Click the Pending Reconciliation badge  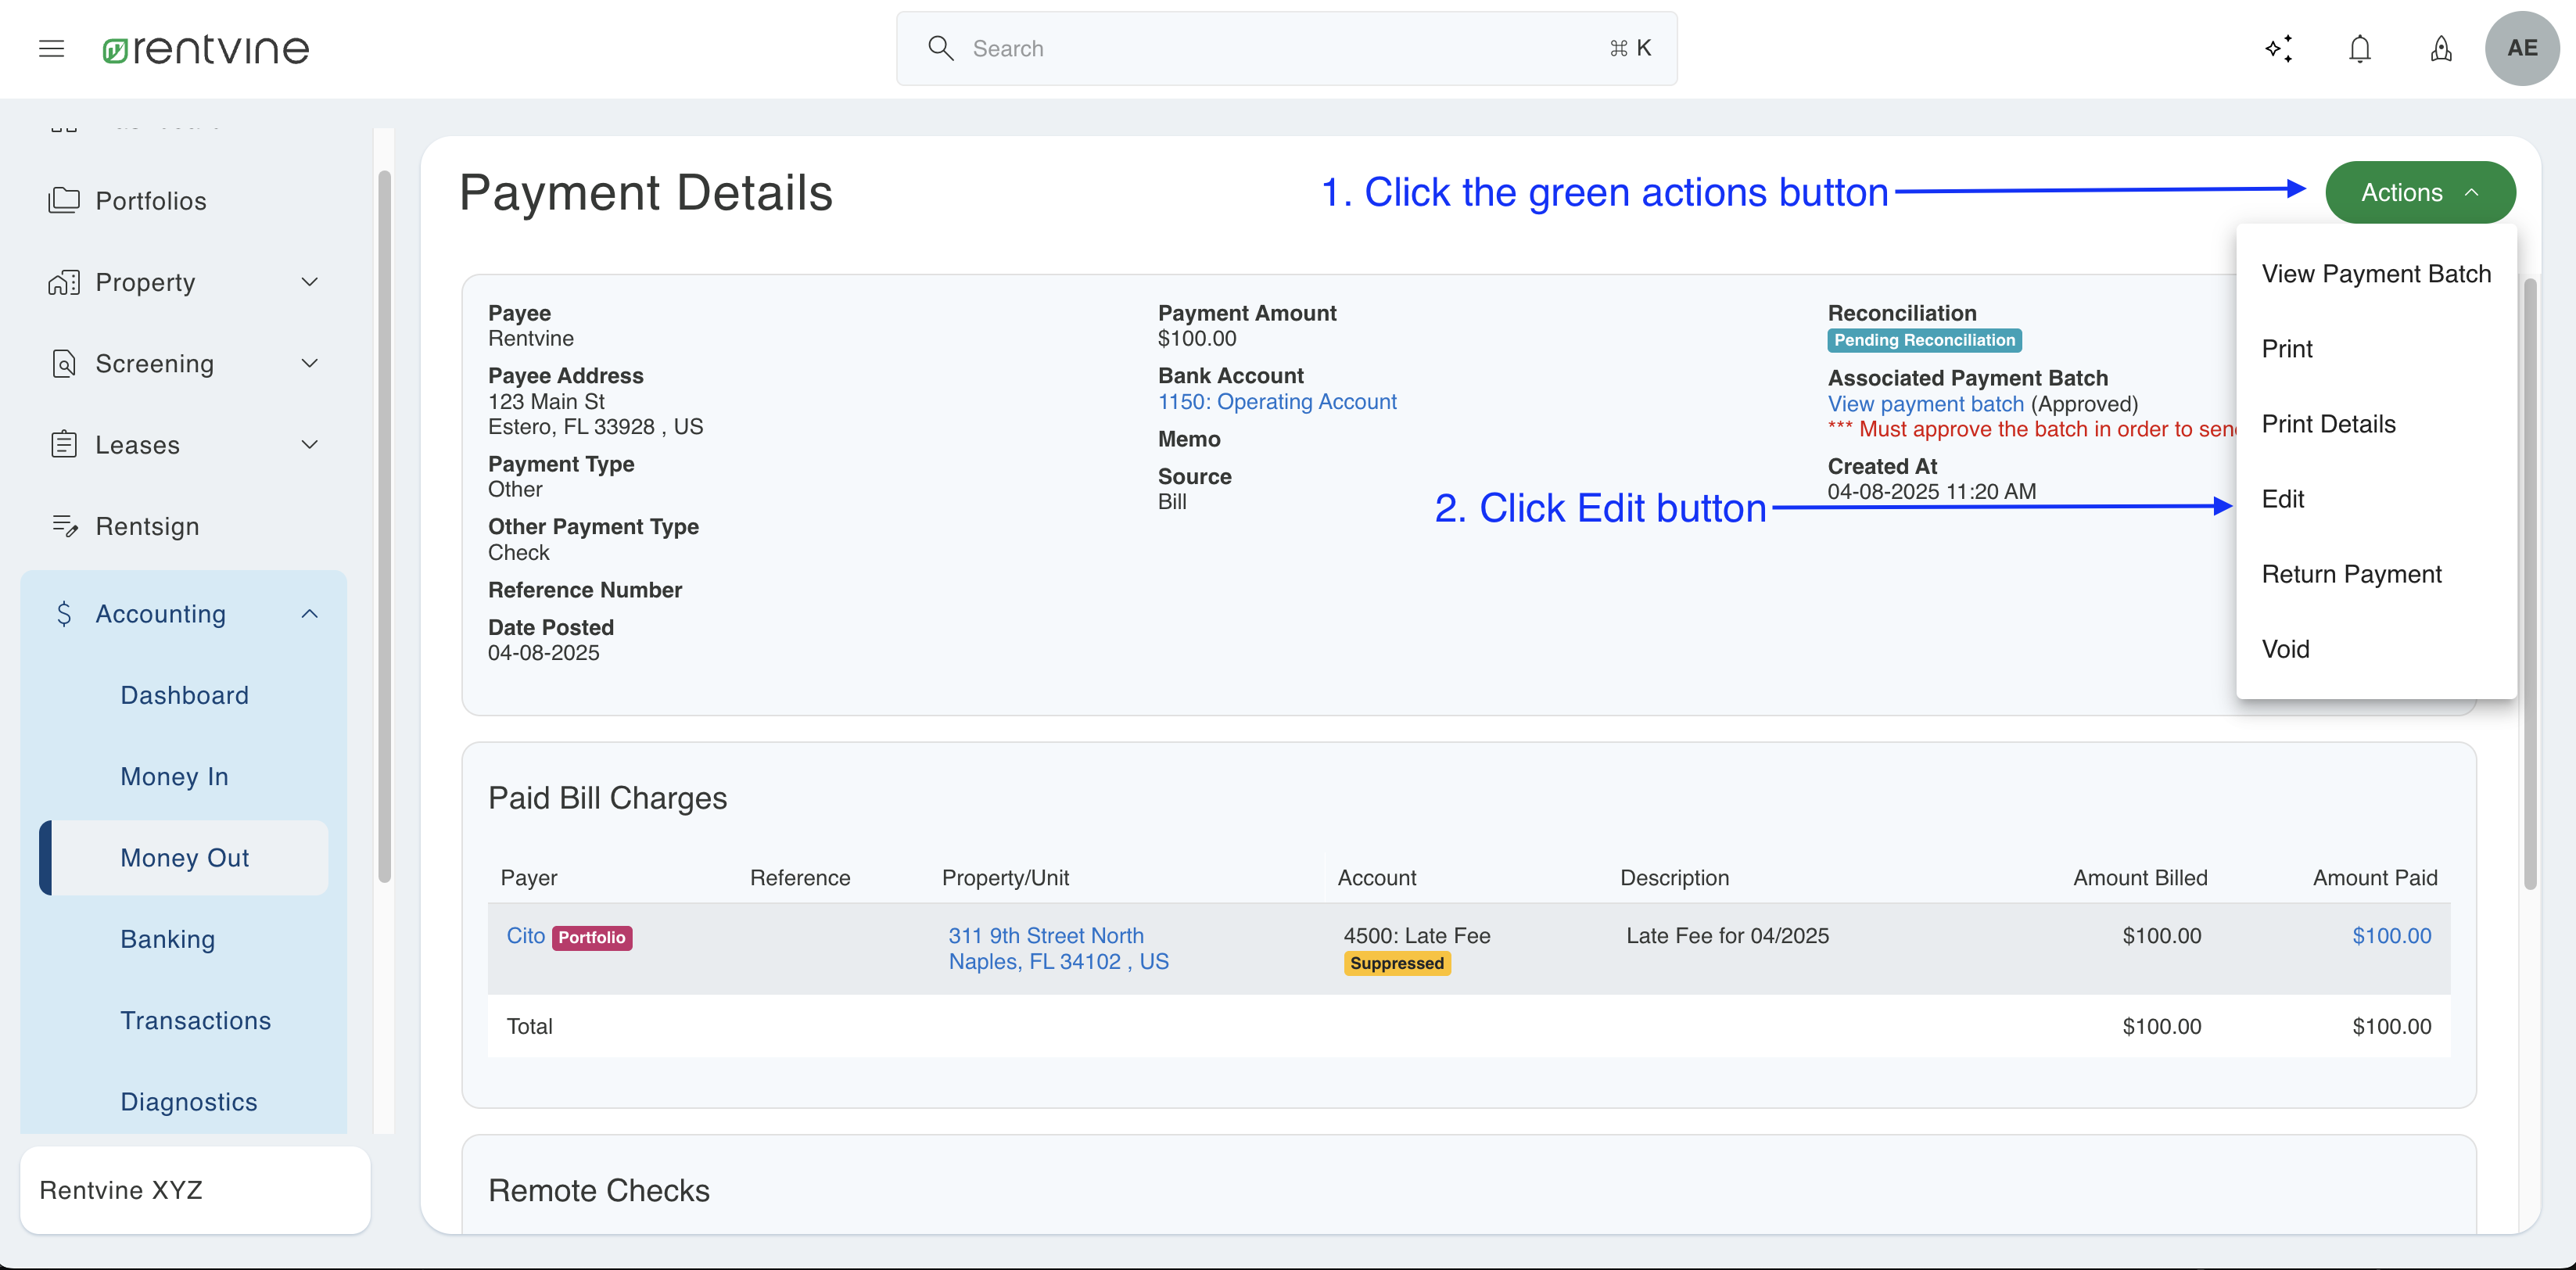(x=1924, y=340)
